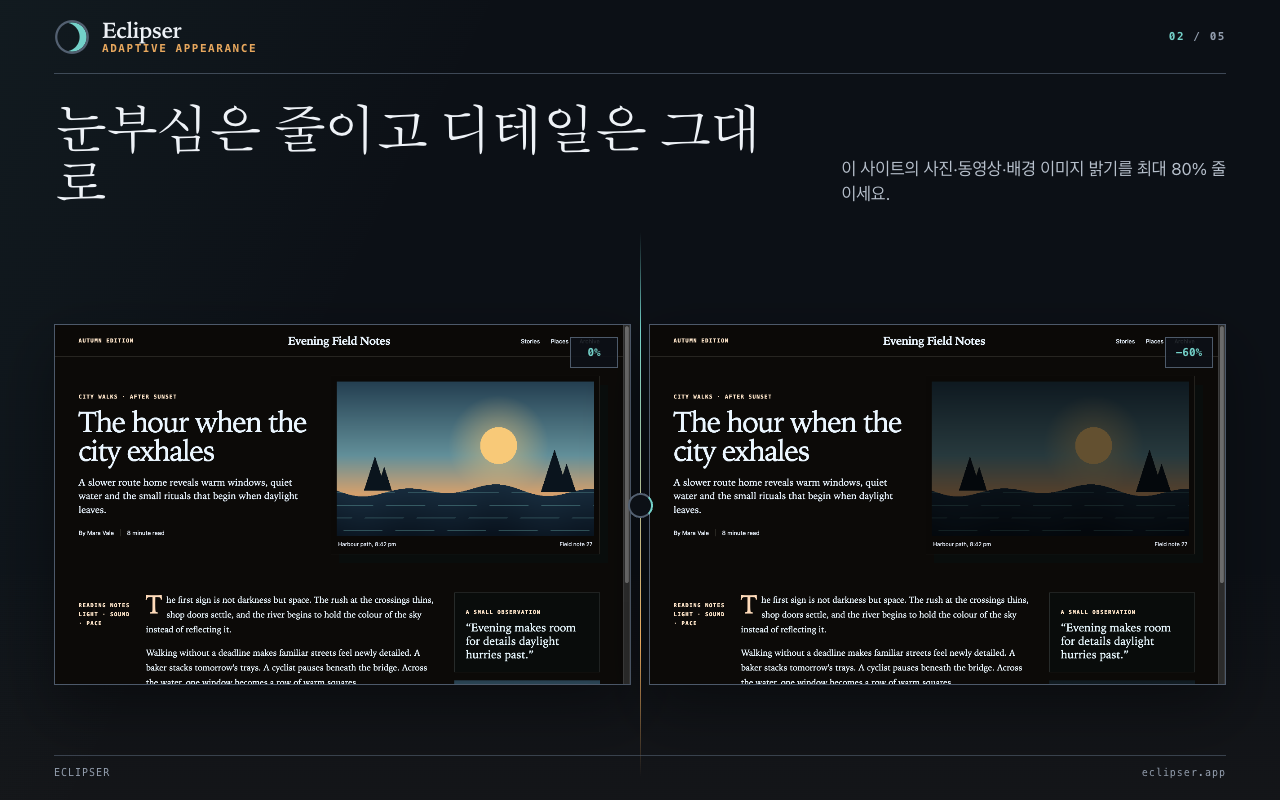Open Places in the right preview navigation

pos(1154,341)
